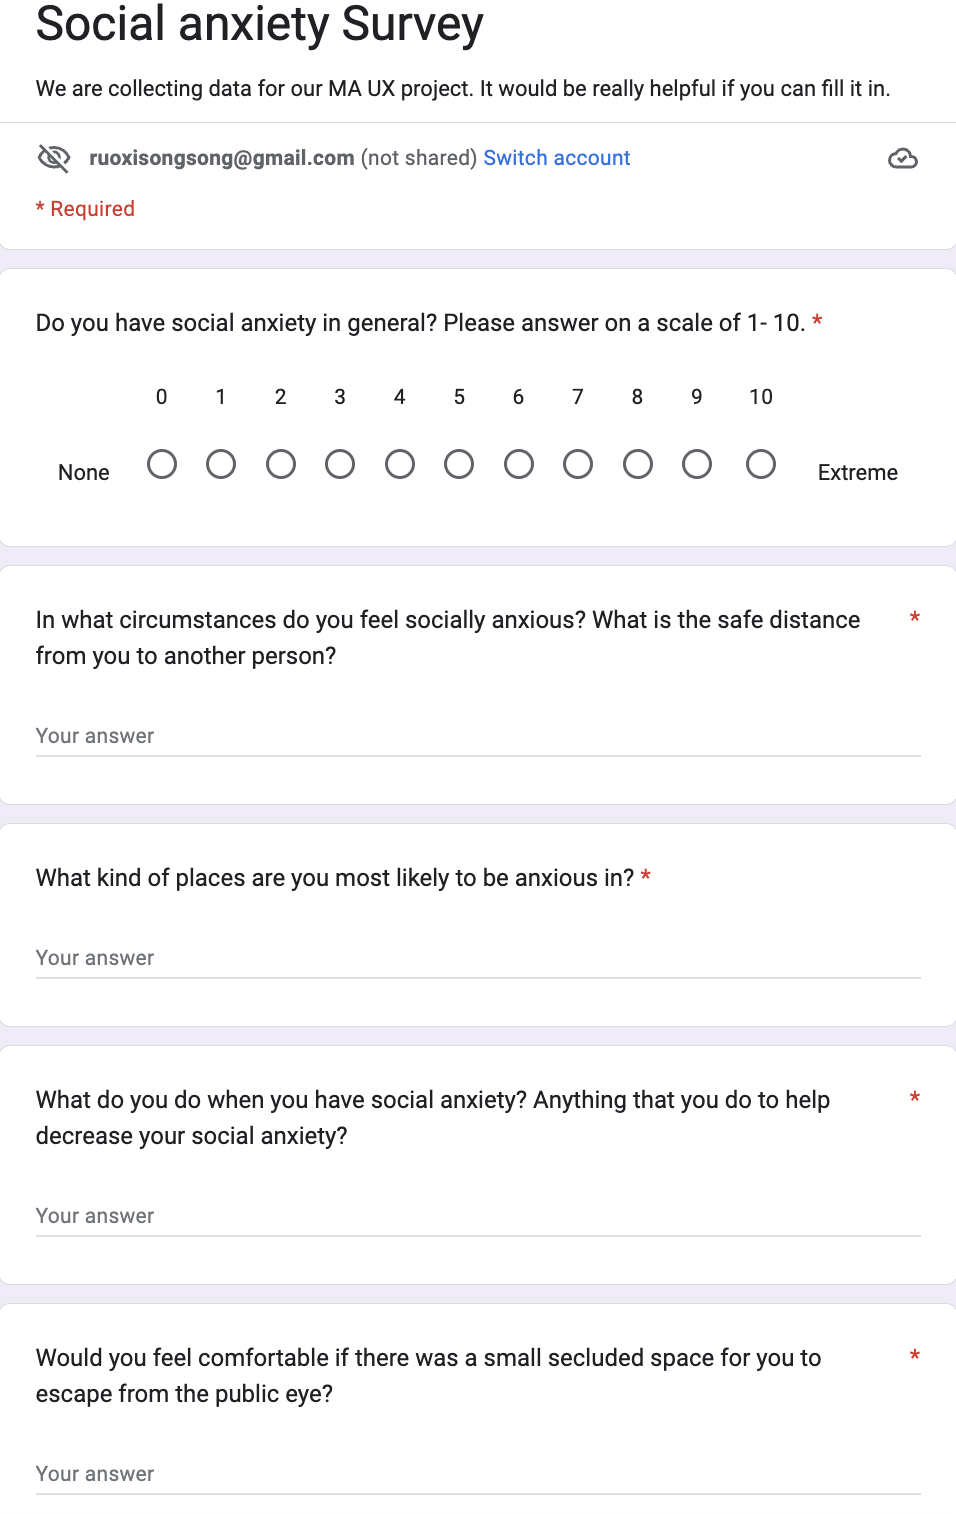
Task: Select 0 on the anxiety scale
Action: point(162,464)
